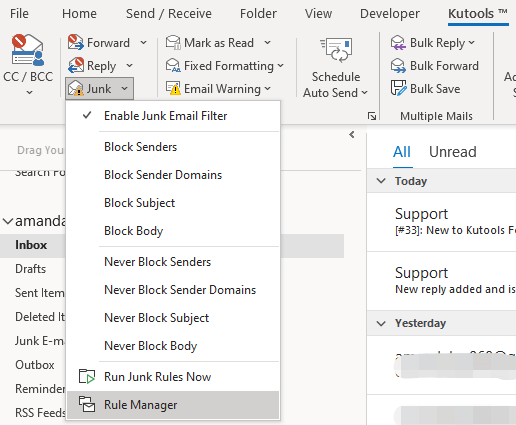Collapse the Yesterday message group
The width and height of the screenshot is (516, 425).
[381, 323]
